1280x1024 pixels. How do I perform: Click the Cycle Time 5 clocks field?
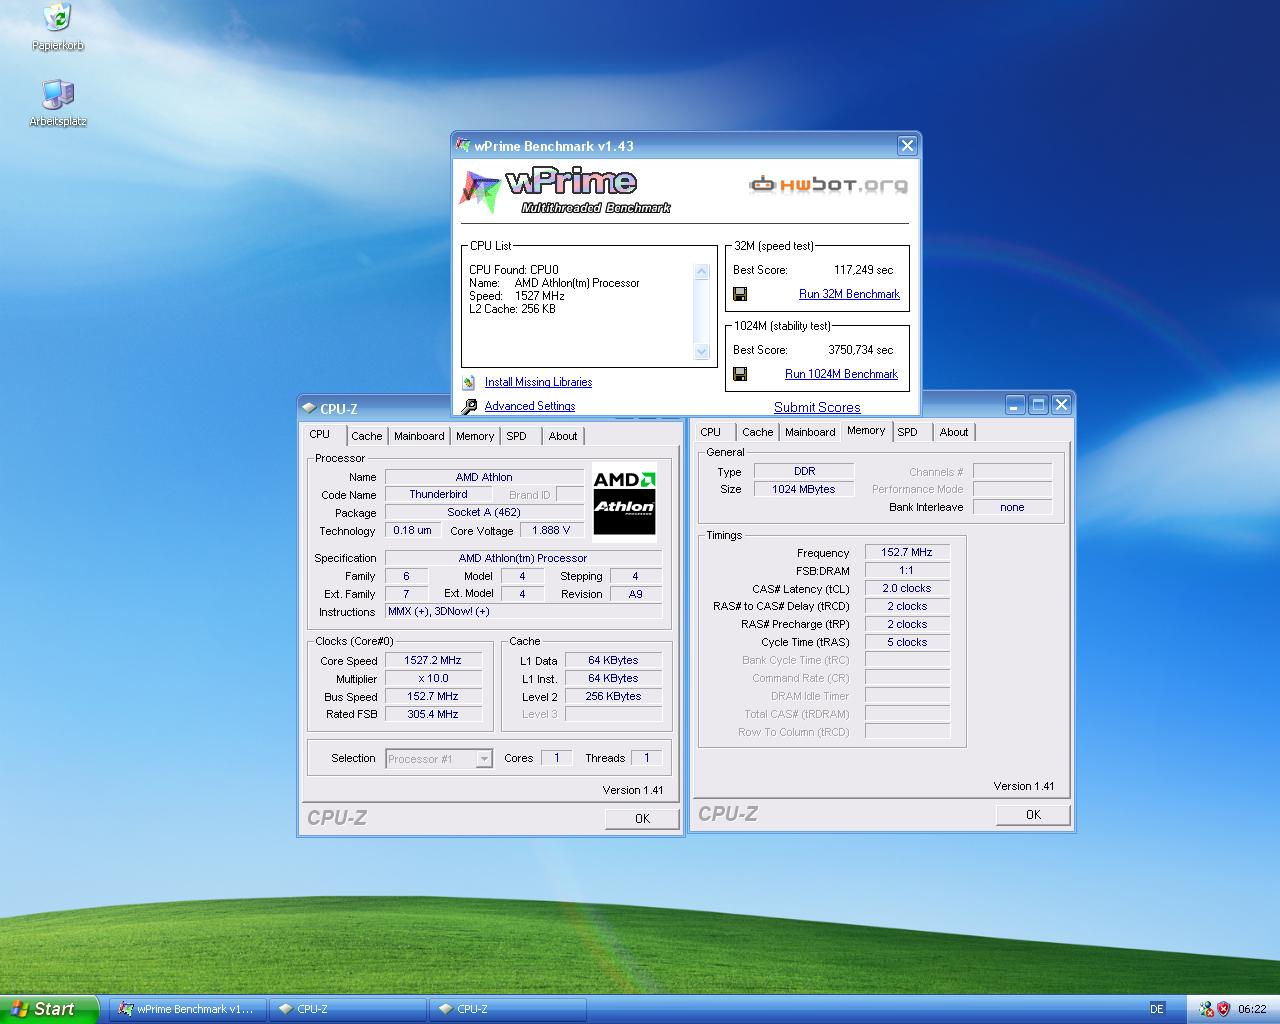click(906, 642)
